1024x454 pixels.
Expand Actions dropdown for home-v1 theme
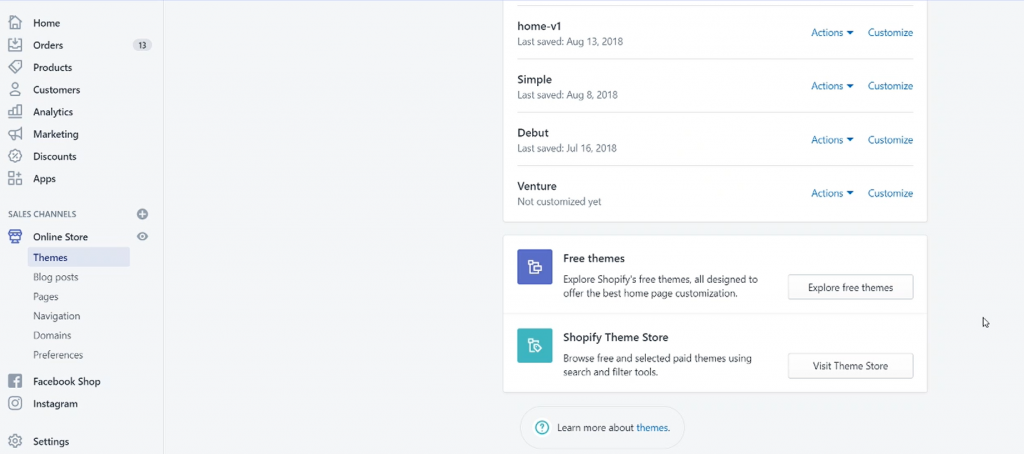832,33
